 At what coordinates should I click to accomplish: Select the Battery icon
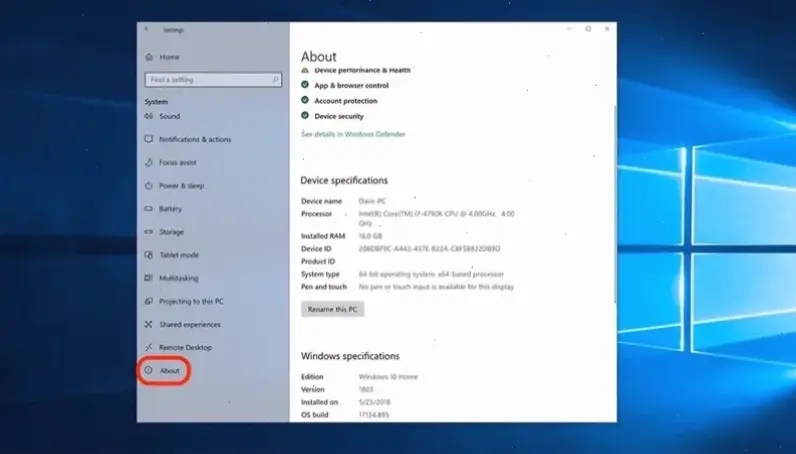point(148,209)
